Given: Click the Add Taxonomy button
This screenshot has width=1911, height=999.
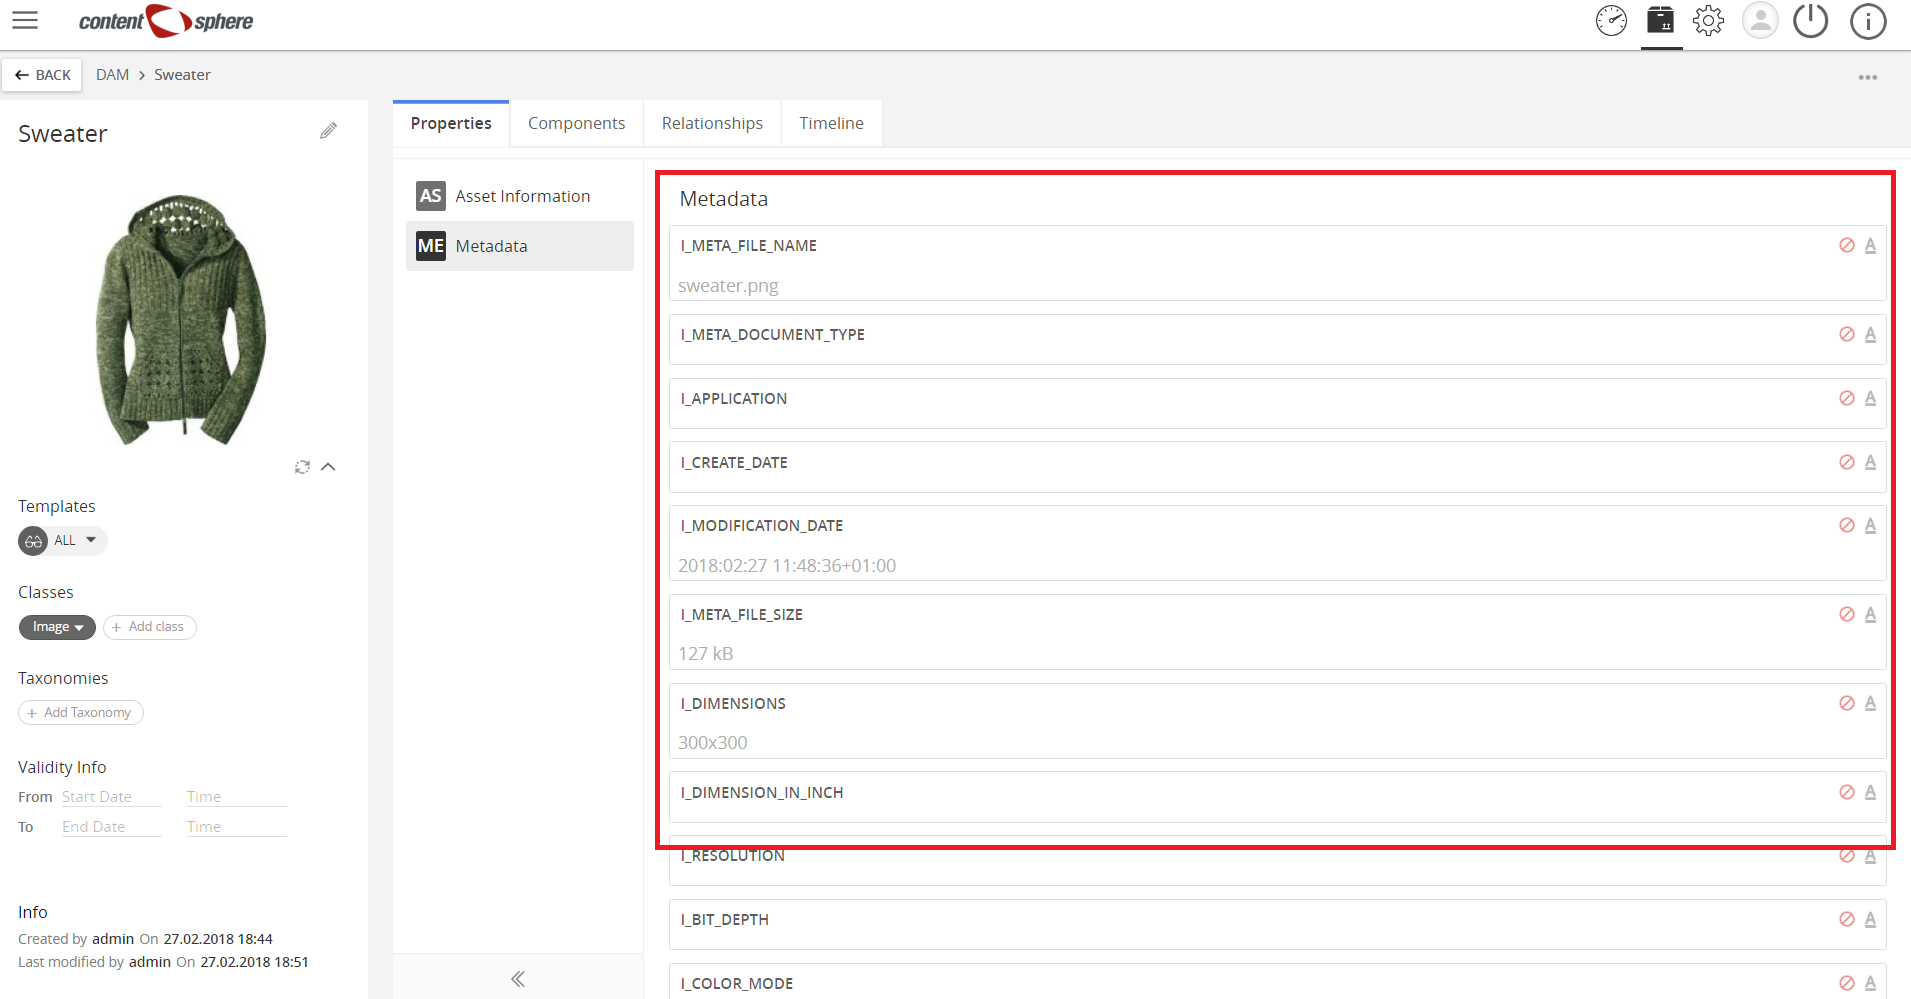Looking at the screenshot, I should 81,713.
